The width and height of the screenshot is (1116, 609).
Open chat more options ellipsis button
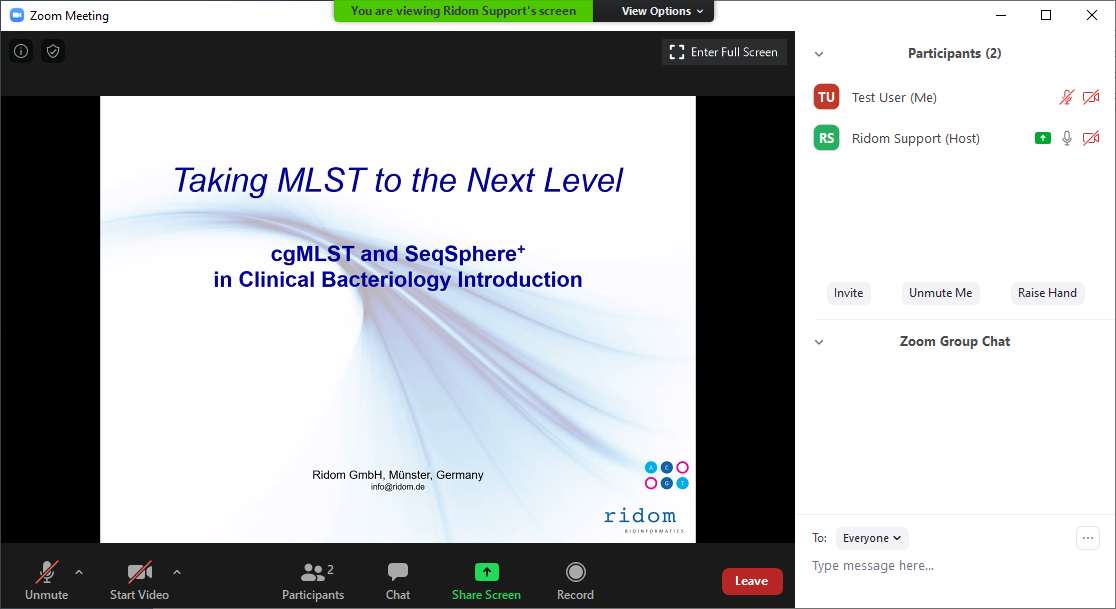tap(1088, 538)
